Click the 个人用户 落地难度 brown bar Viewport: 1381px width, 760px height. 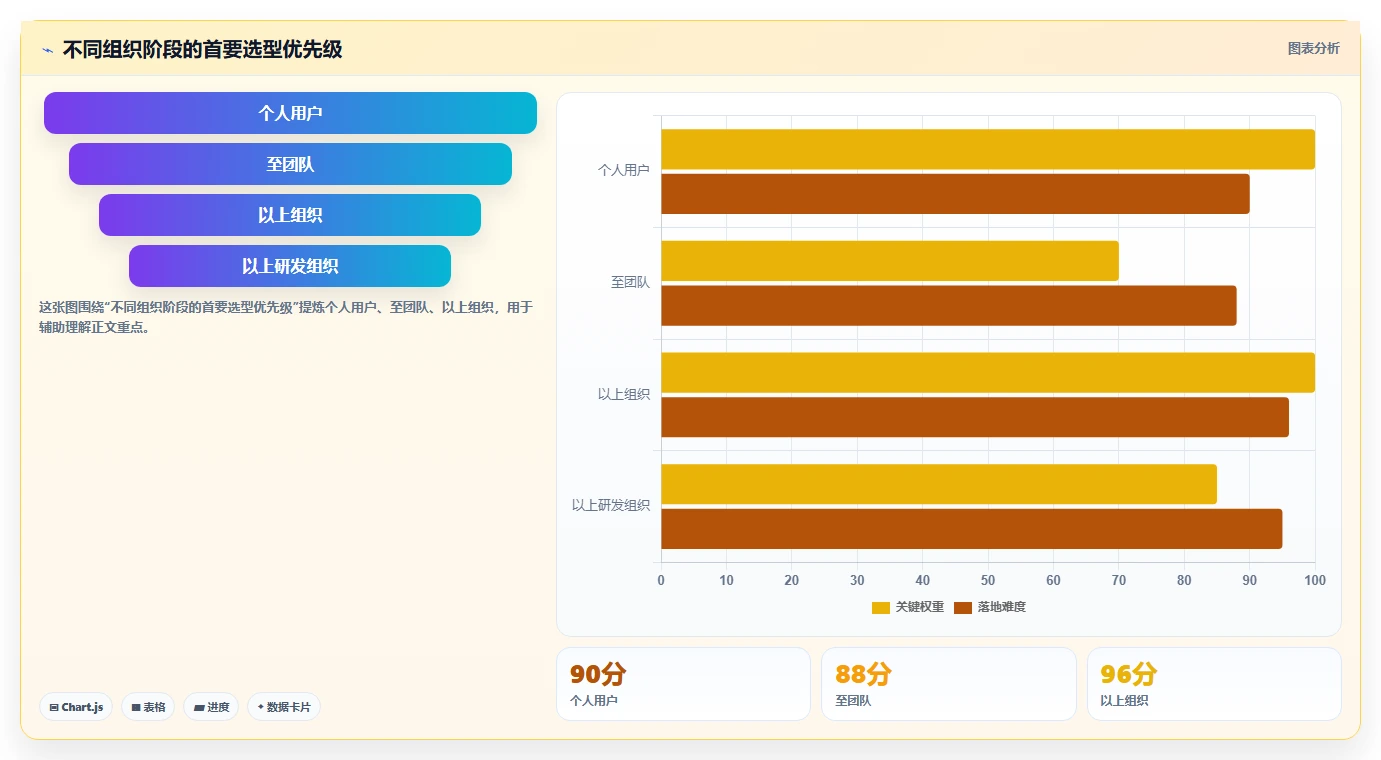pyautogui.click(x=955, y=194)
